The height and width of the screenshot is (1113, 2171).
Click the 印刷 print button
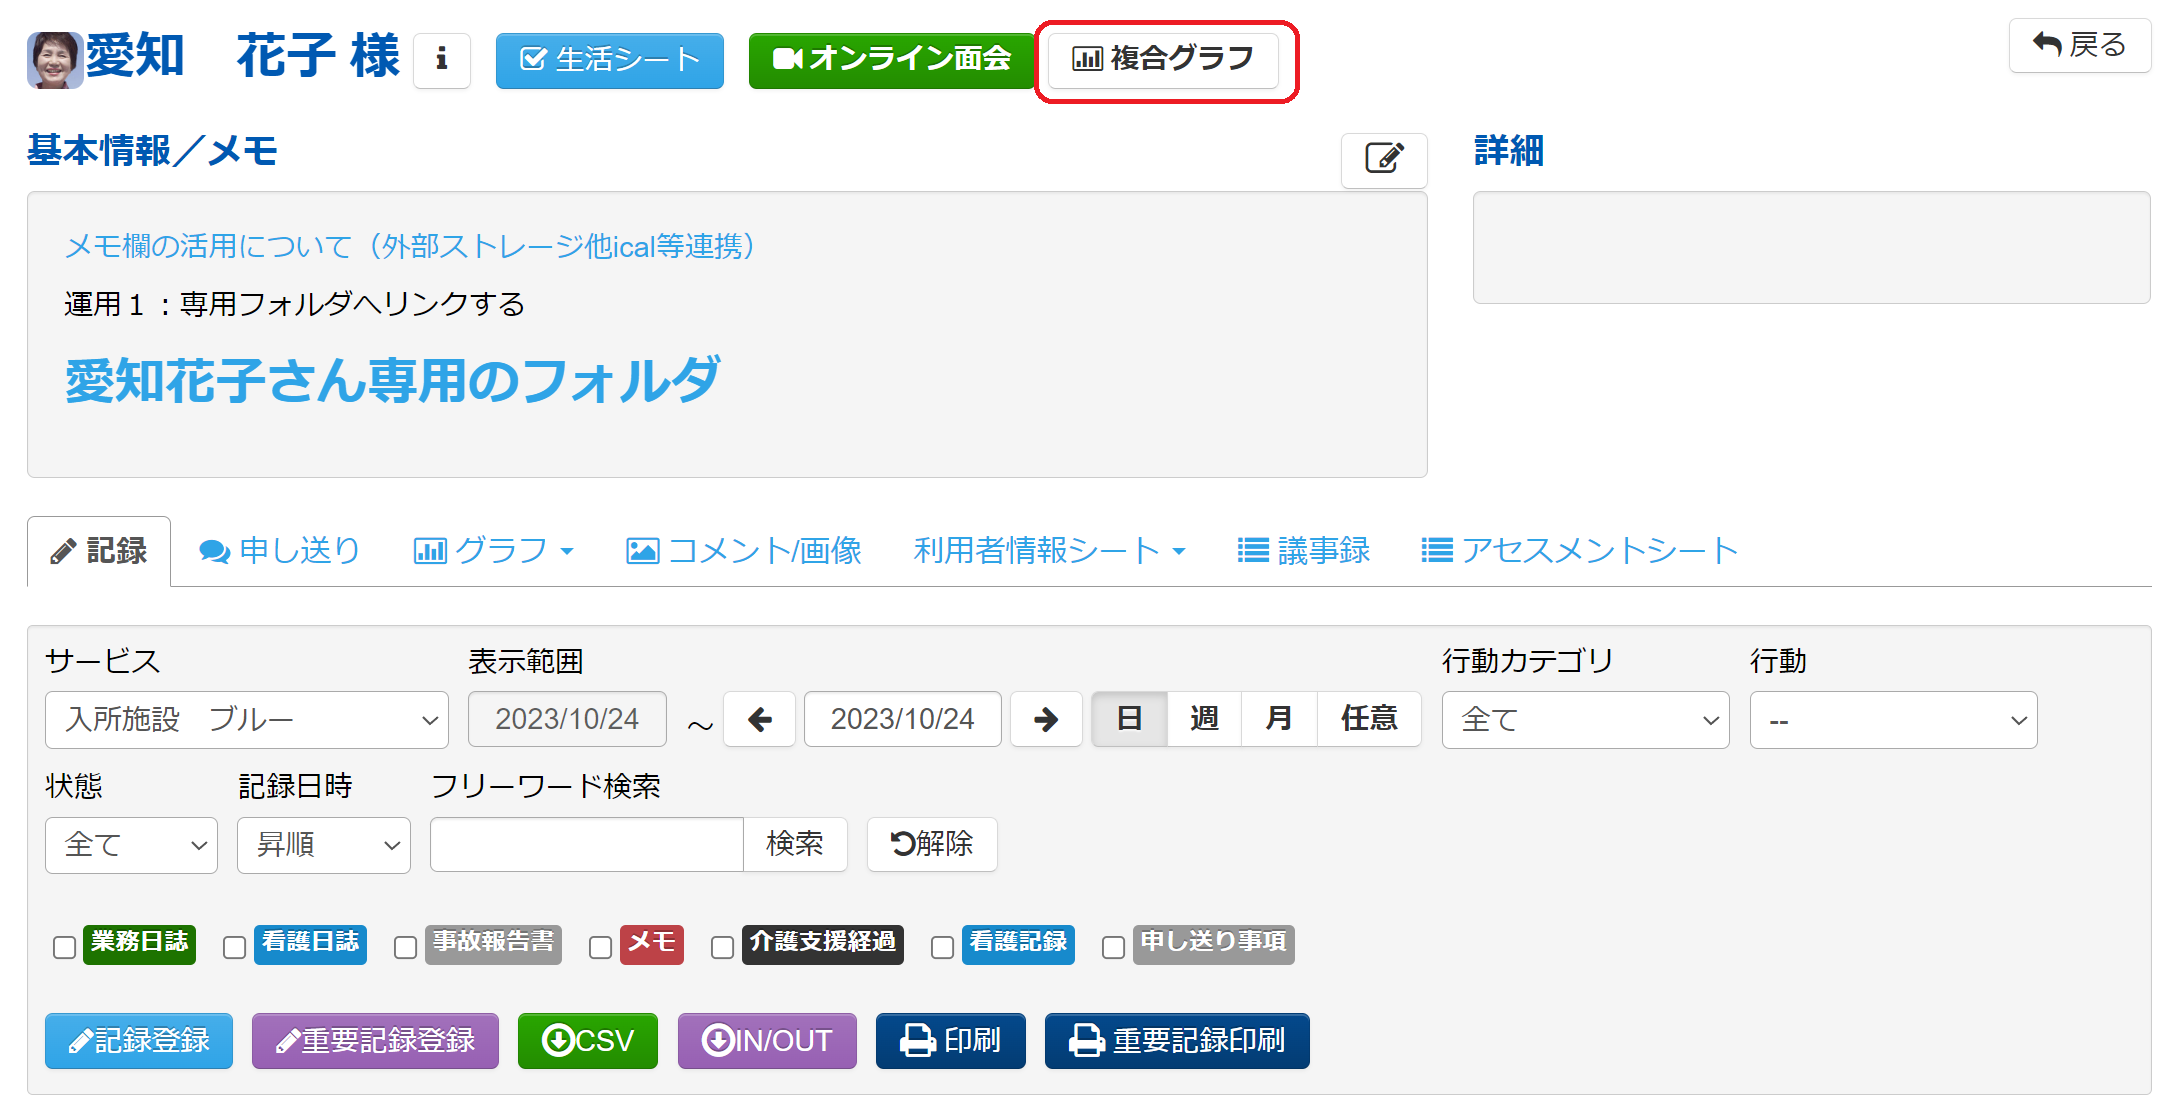[950, 1041]
